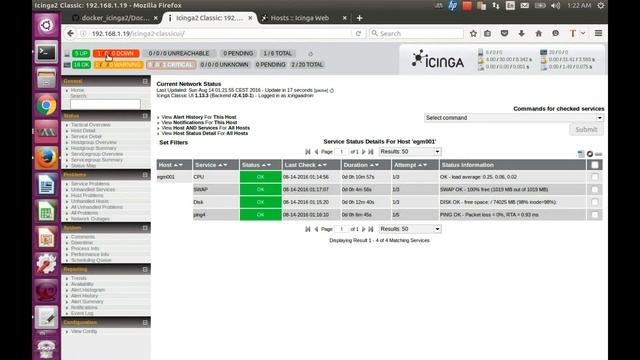This screenshot has width=640, height=360.
Task: Click the Submit button
Action: 586,129
